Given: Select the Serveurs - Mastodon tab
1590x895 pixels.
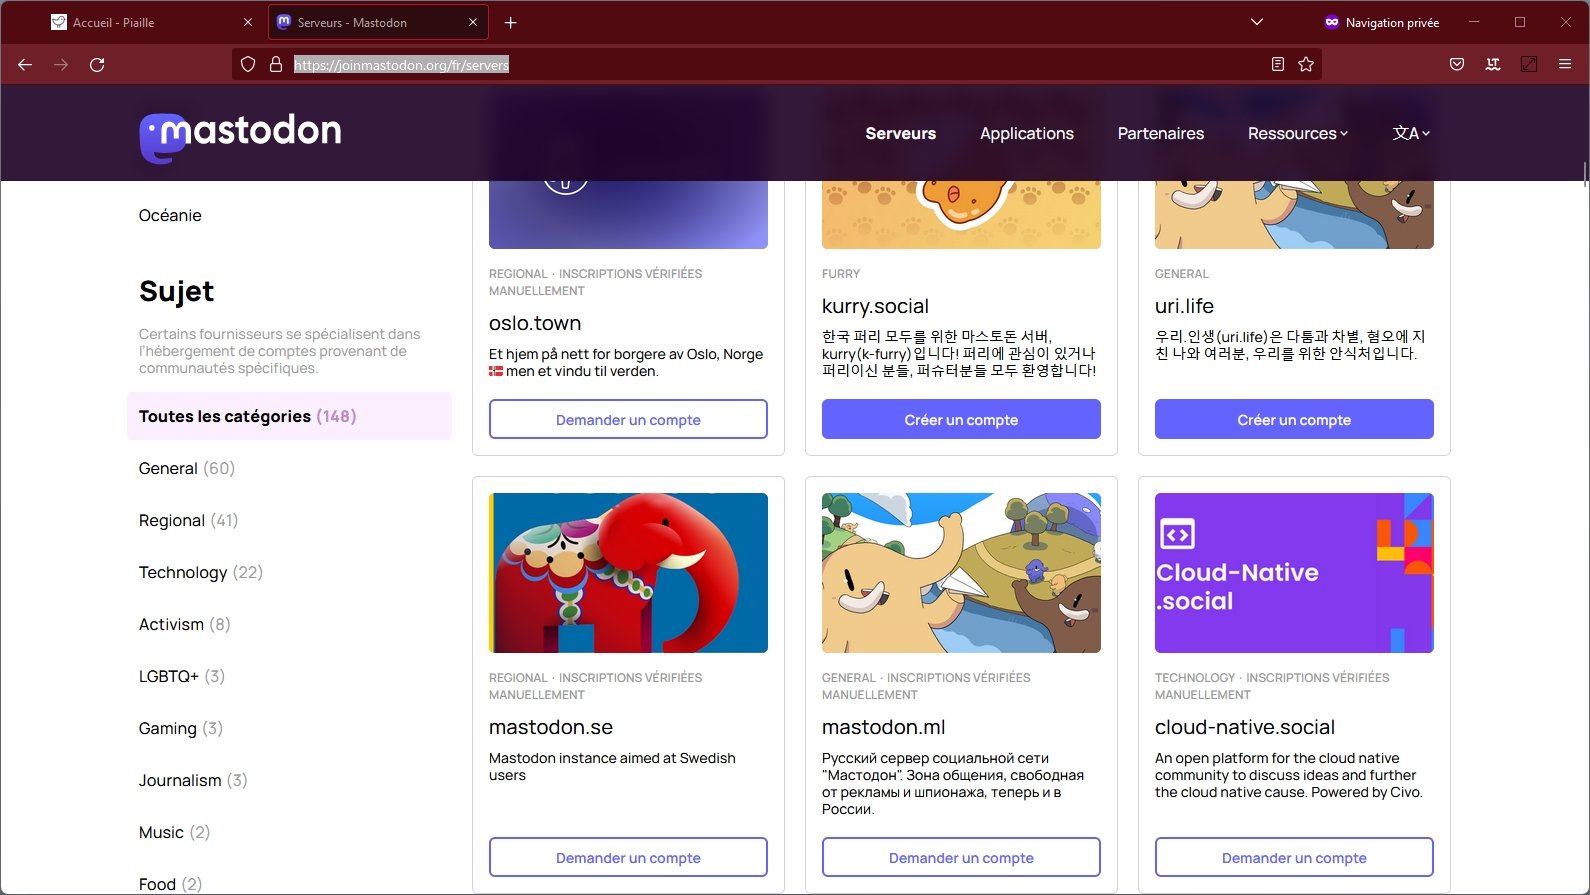Looking at the screenshot, I should [378, 22].
